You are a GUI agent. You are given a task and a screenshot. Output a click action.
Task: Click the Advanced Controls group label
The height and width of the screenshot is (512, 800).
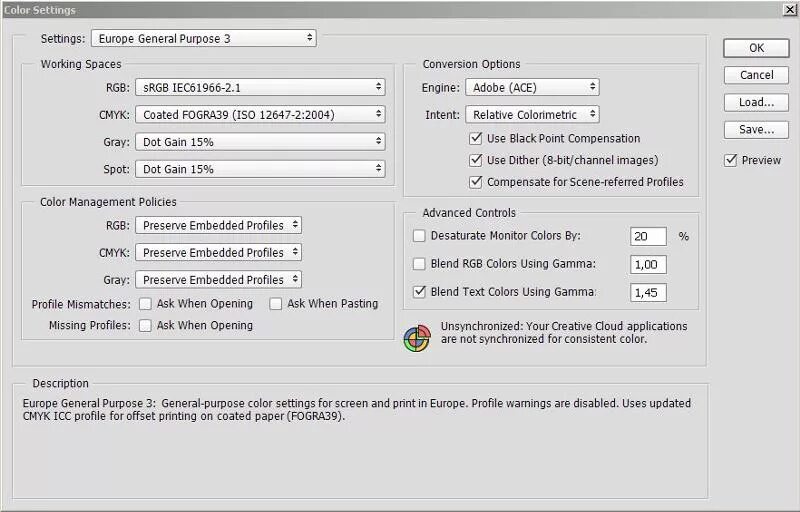[469, 213]
